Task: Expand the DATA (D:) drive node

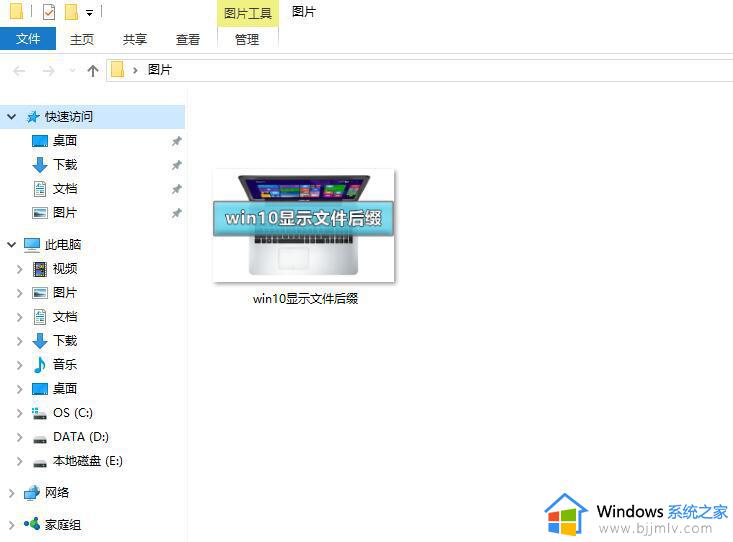Action: tap(20, 437)
